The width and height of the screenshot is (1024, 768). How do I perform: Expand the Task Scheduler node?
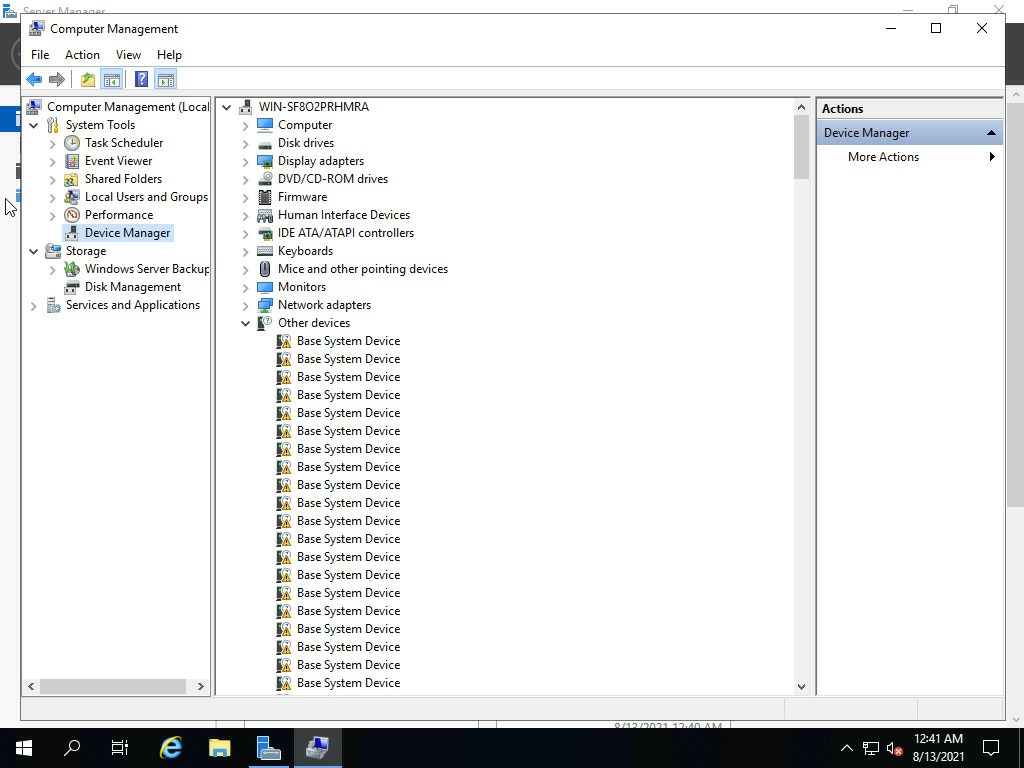point(53,143)
